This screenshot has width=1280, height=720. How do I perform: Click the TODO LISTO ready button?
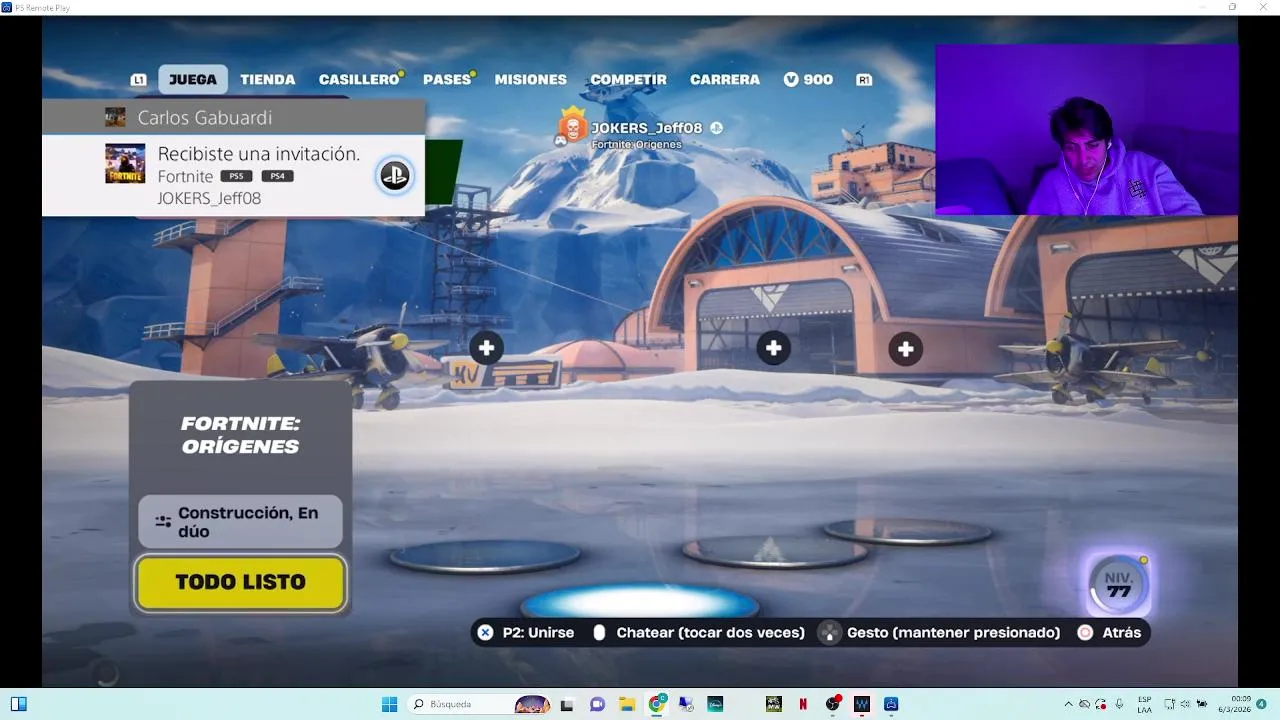pyautogui.click(x=240, y=582)
